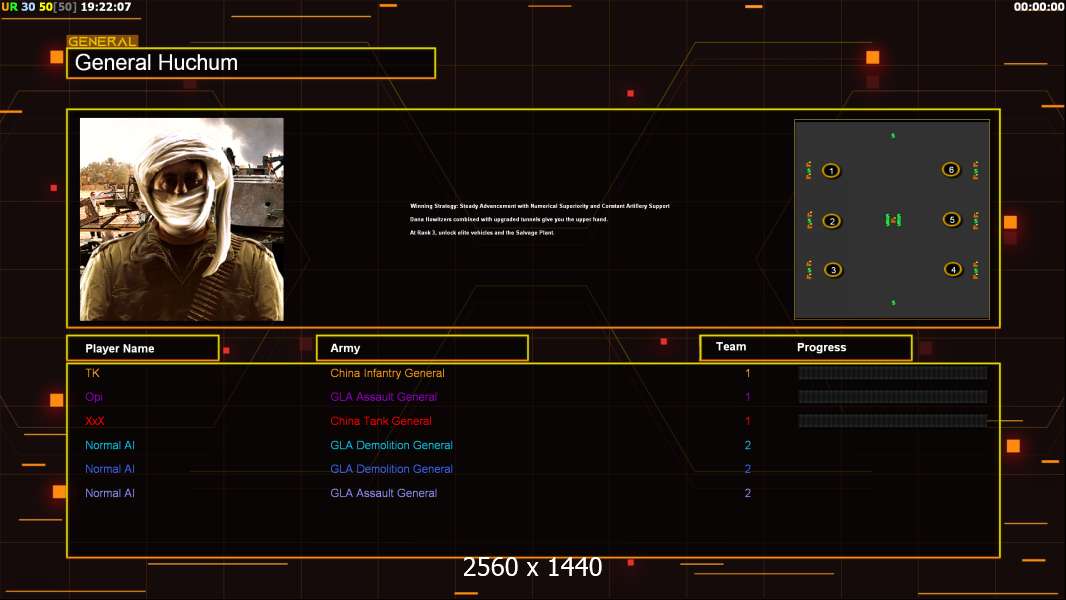Click XxX's loading progress bar

coord(893,421)
